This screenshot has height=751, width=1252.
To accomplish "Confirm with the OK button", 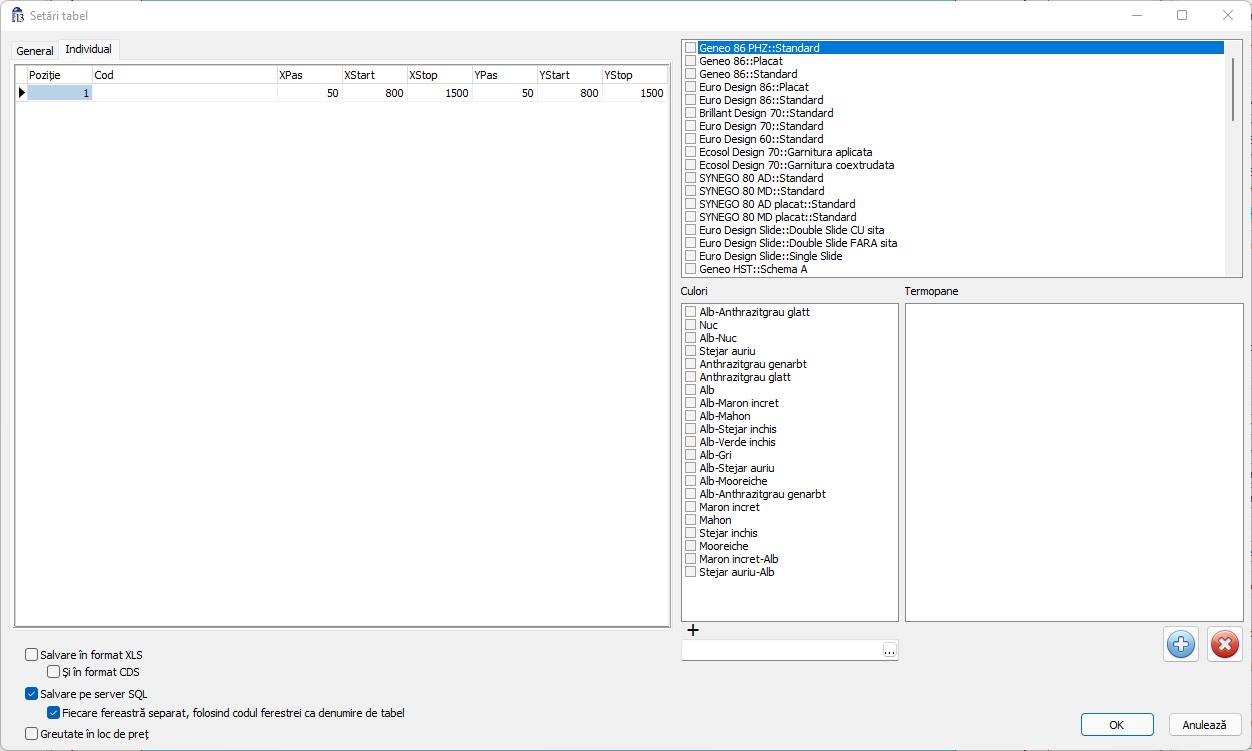I will coord(1116,725).
